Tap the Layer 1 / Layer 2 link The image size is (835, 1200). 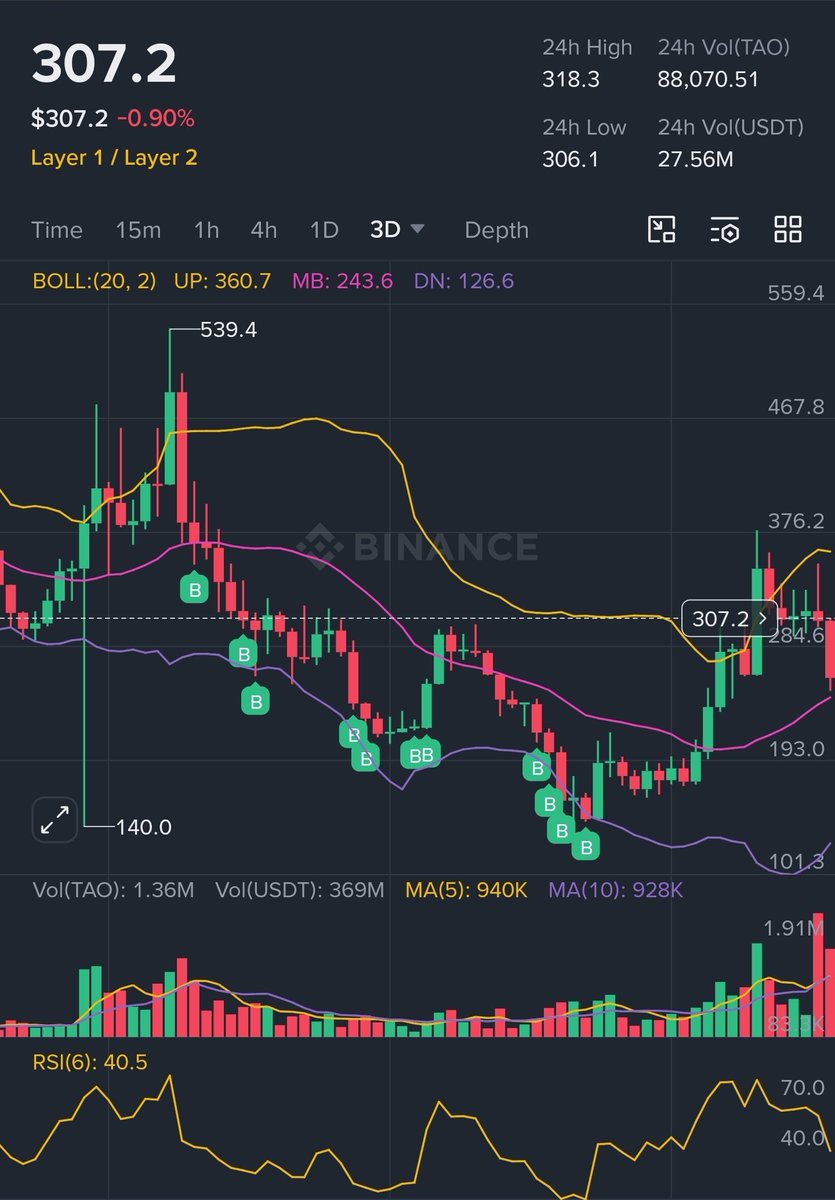[114, 157]
